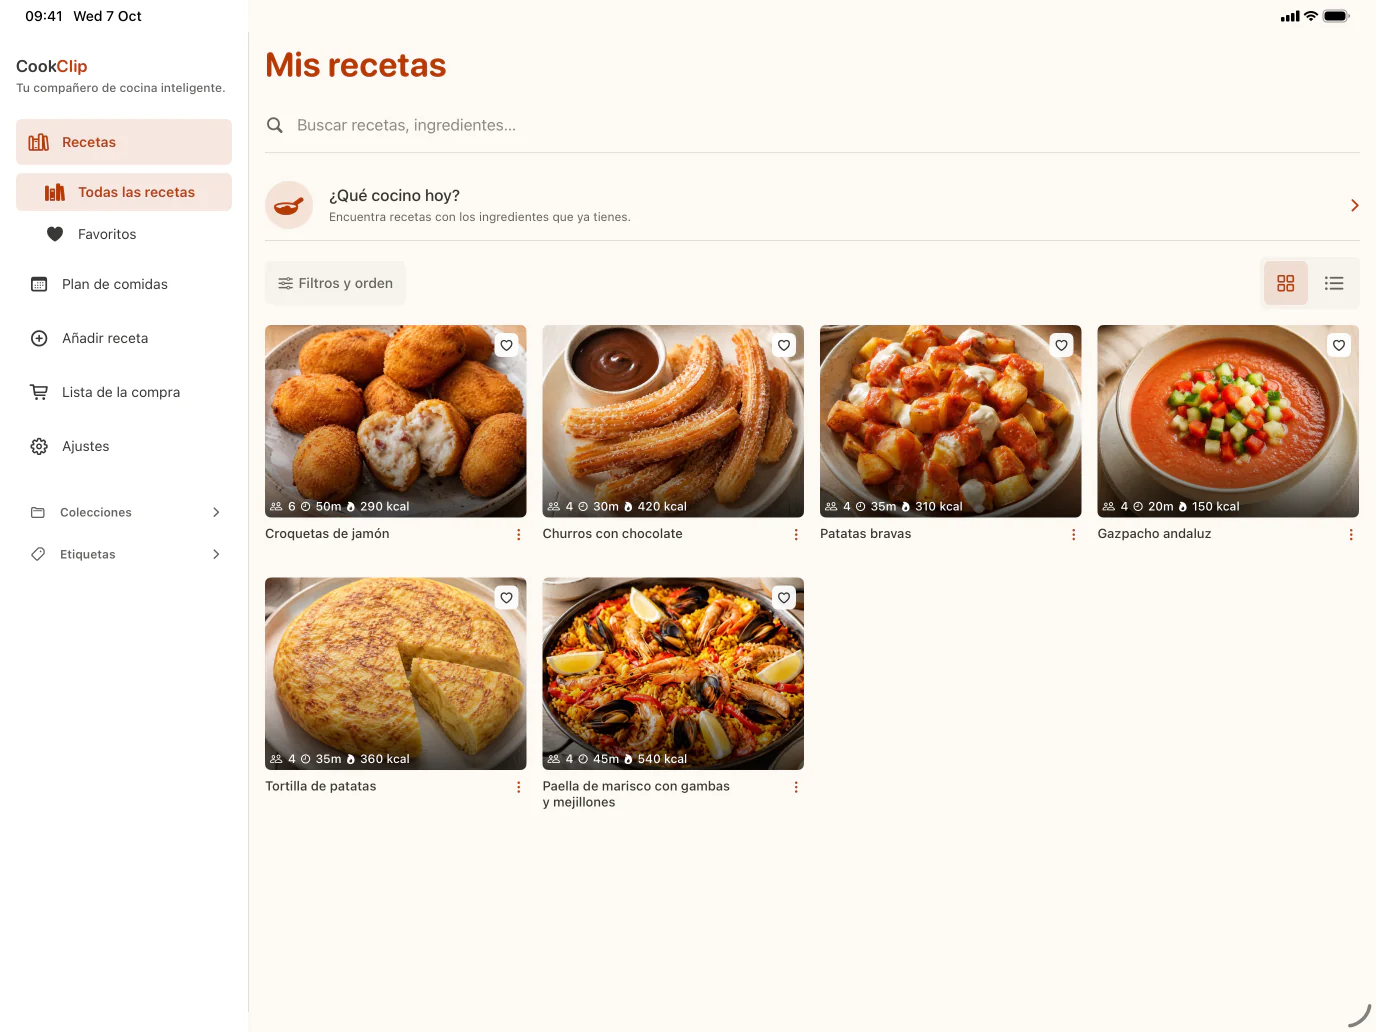The image size is (1376, 1032).
Task: Click the shopping cart icon
Action: tap(39, 392)
